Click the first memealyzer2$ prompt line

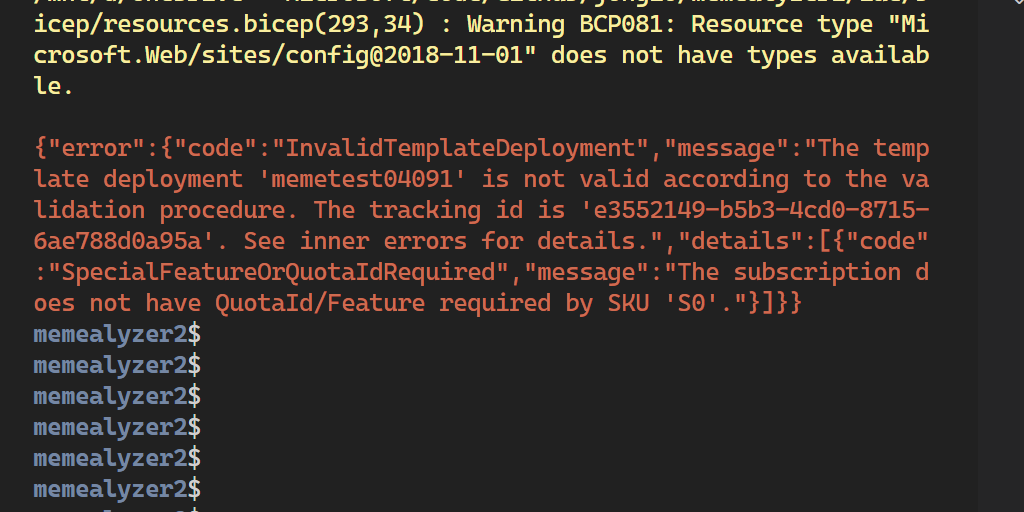click(x=117, y=334)
